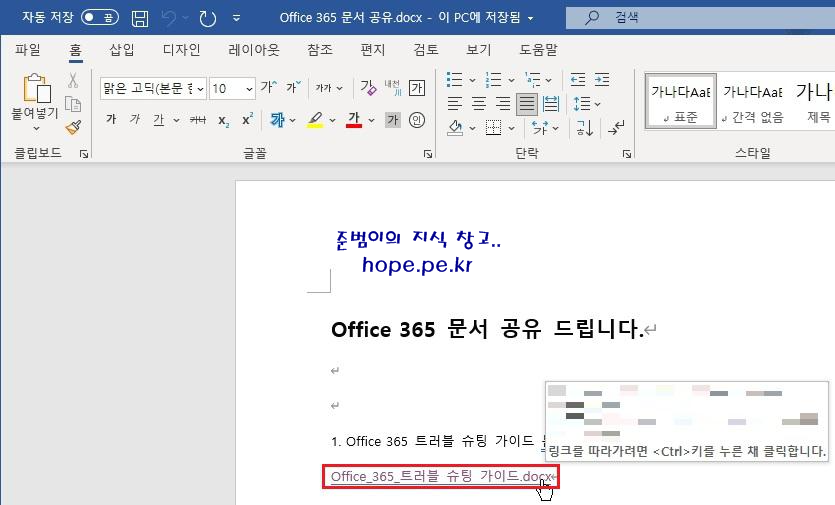Apply red font color

[x=354, y=120]
